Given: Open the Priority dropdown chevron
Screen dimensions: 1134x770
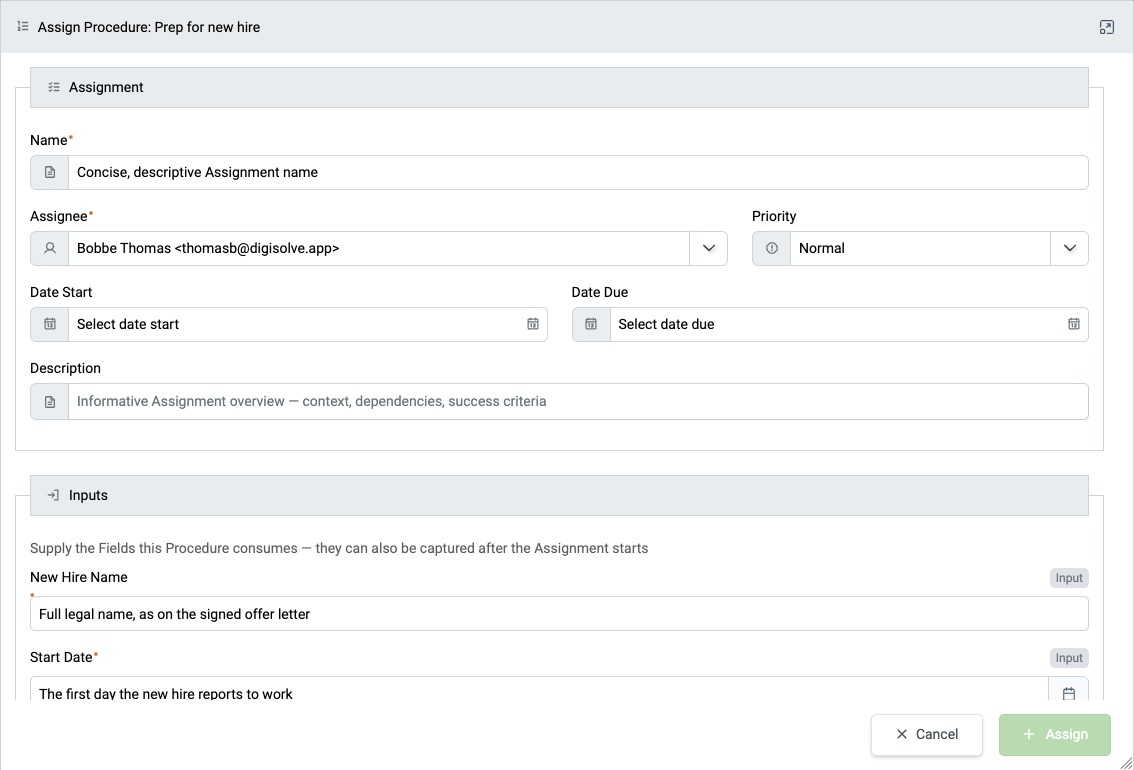Looking at the screenshot, I should (1070, 249).
